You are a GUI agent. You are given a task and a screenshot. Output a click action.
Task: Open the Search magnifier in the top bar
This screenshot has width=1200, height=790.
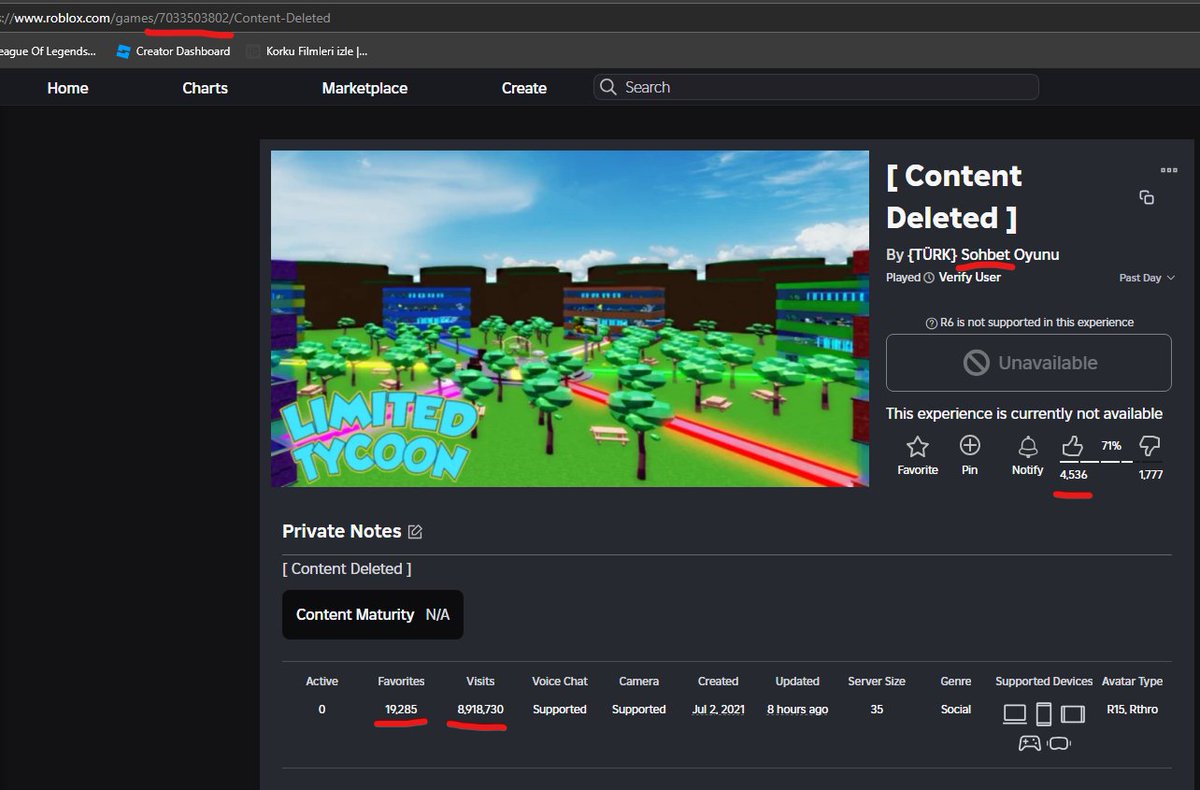pyautogui.click(x=608, y=87)
